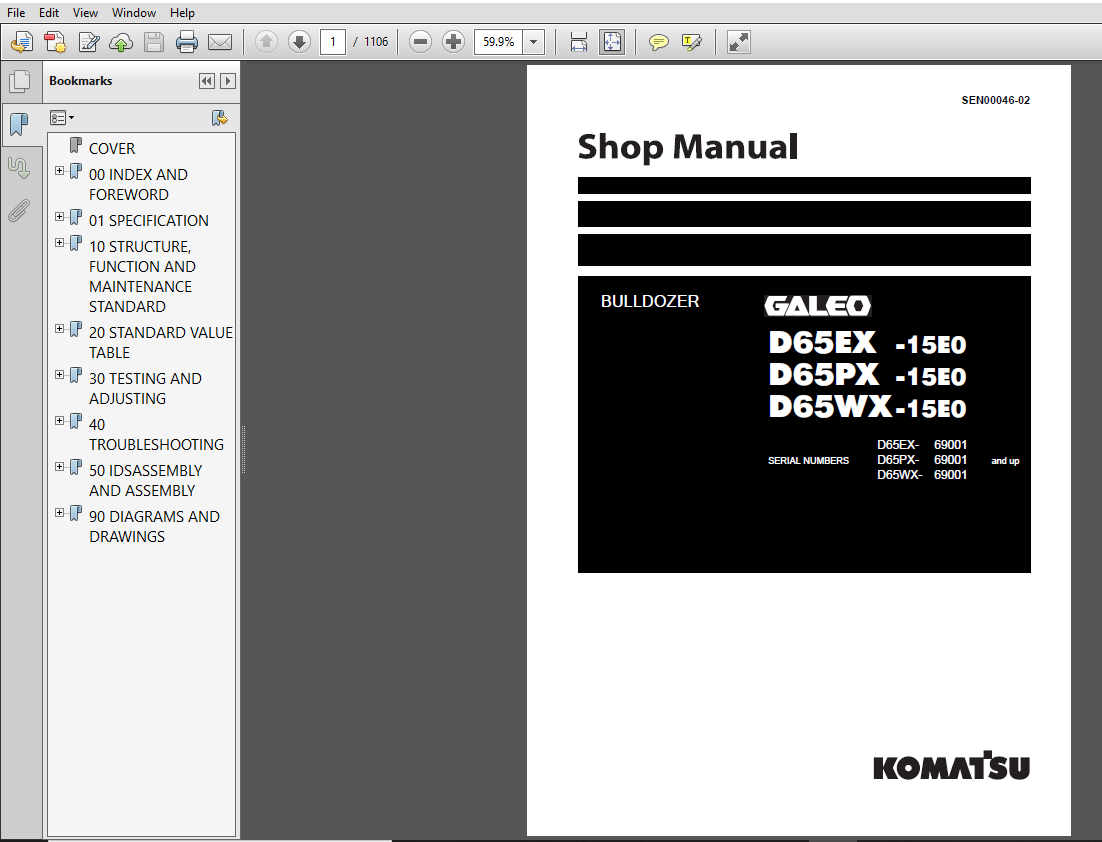Open the Window menu

tap(134, 13)
